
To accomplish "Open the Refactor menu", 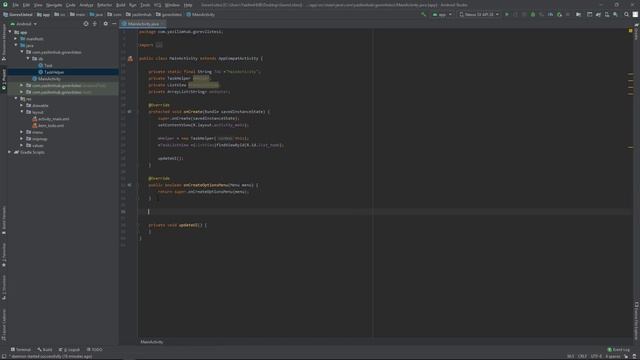I will pyautogui.click(x=104, y=5).
